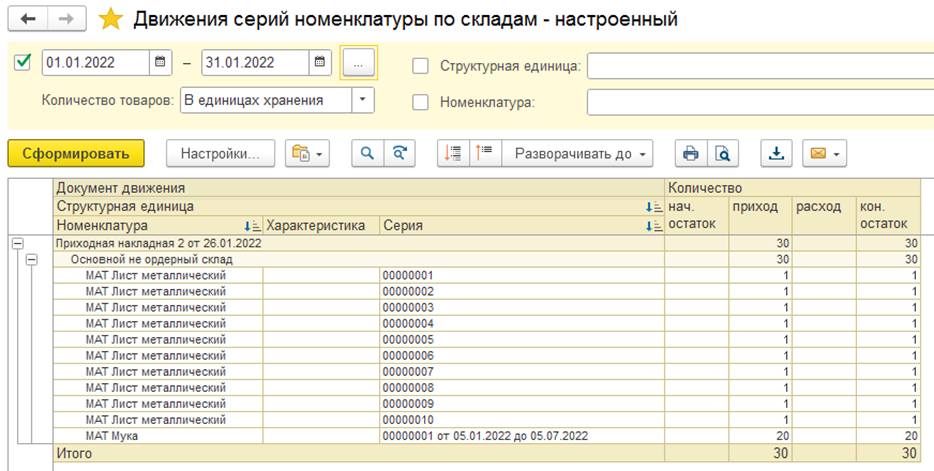
Task: Open the Разворачивать до dropdown
Action: 577,154
